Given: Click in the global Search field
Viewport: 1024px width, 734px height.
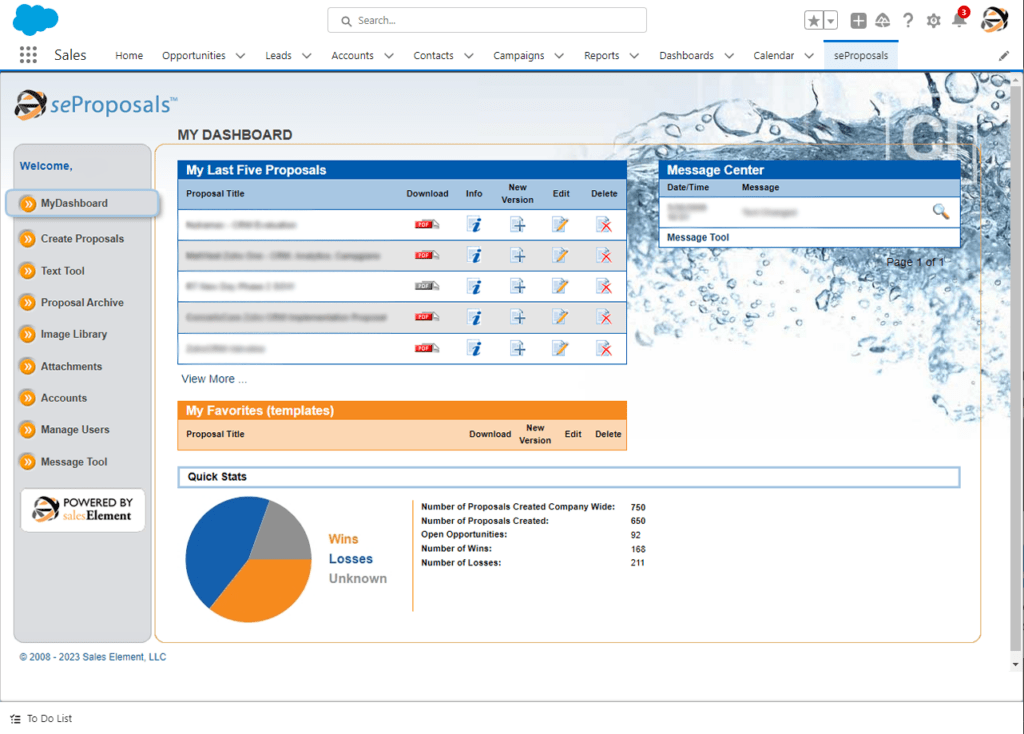Looking at the screenshot, I should click(487, 20).
